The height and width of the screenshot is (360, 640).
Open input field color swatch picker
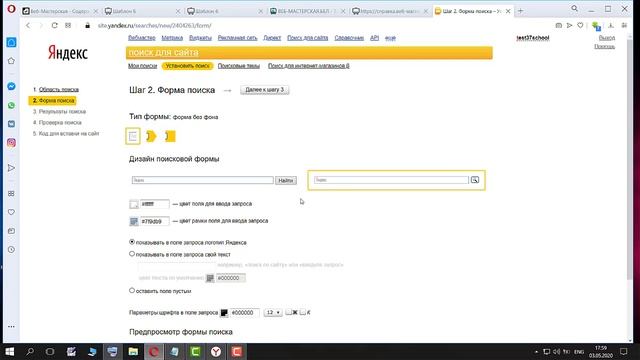(x=133, y=204)
